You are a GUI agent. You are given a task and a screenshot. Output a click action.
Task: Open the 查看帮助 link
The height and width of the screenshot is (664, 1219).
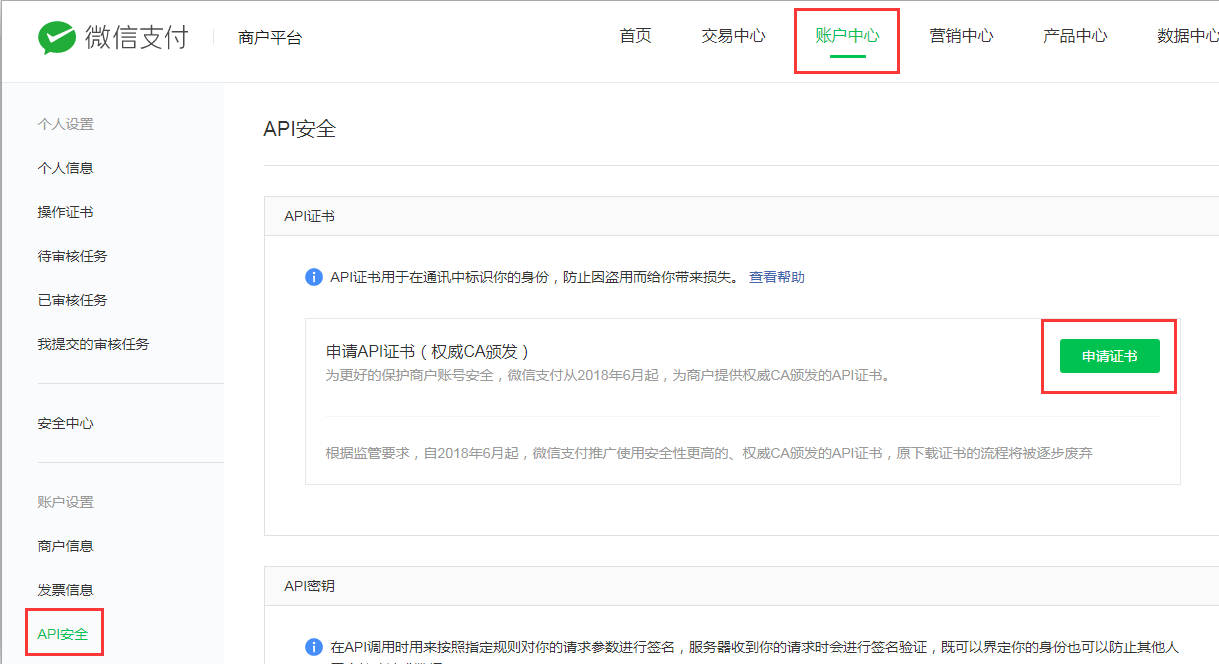click(x=777, y=277)
